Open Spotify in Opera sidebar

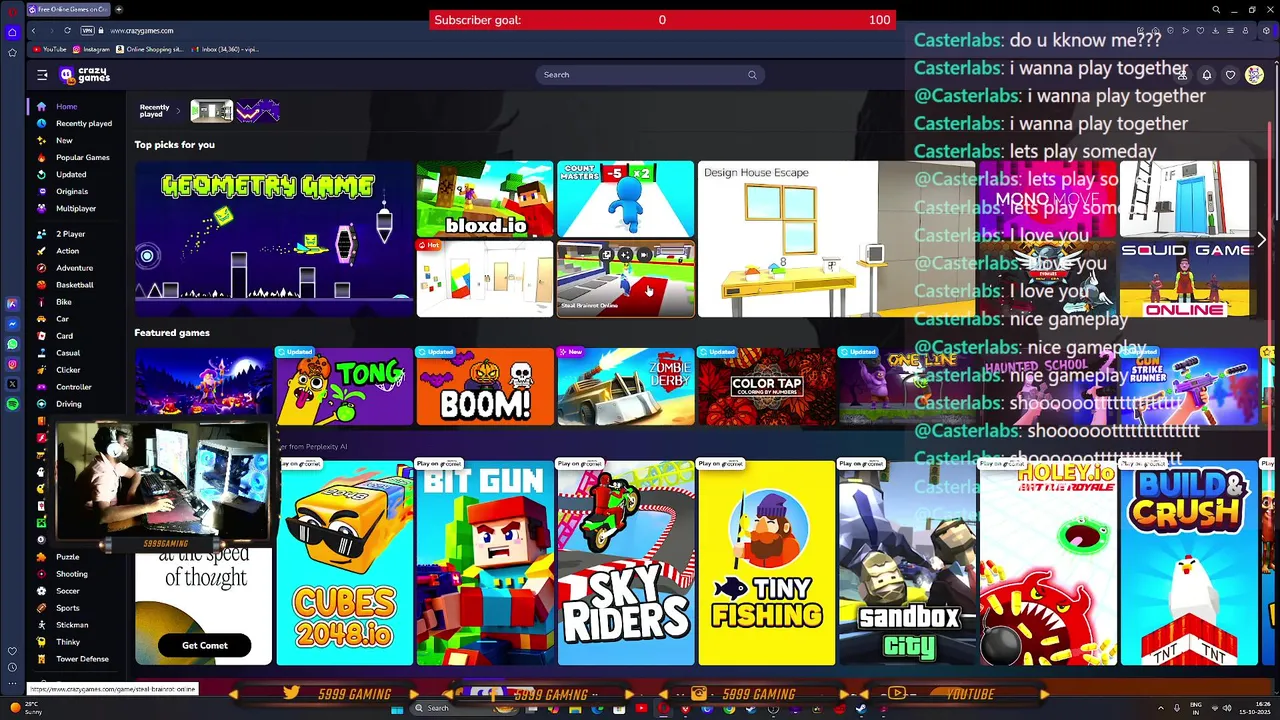tap(12, 404)
